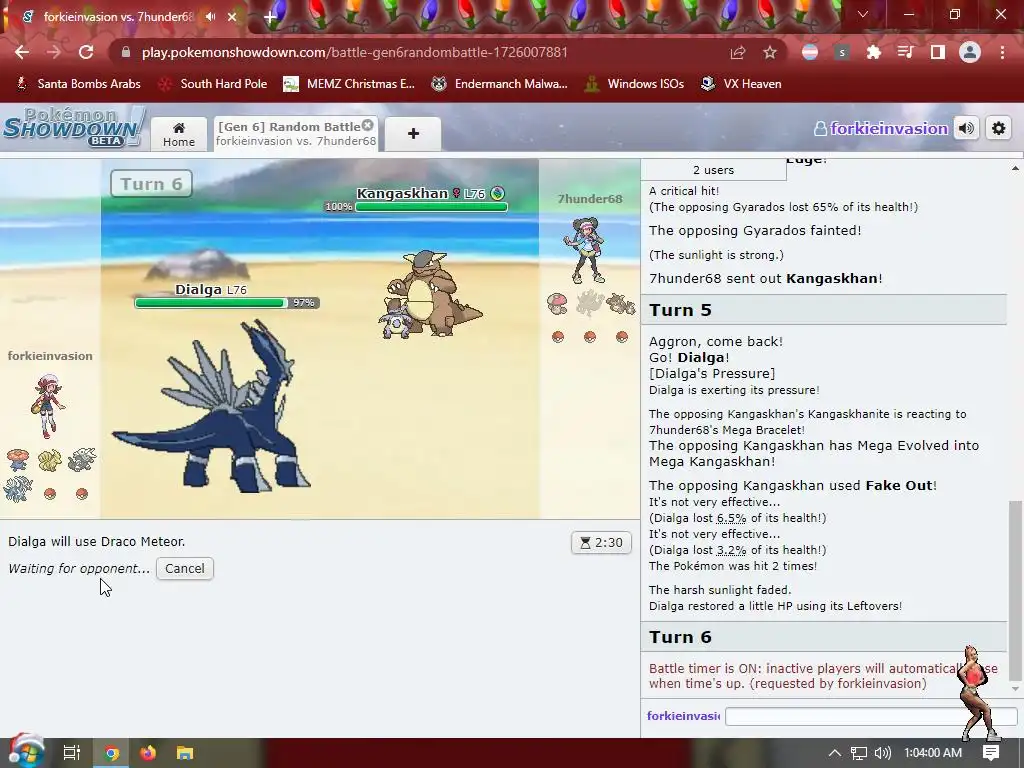Open File Explorer from the taskbar
The image size is (1024, 768).
[185, 753]
